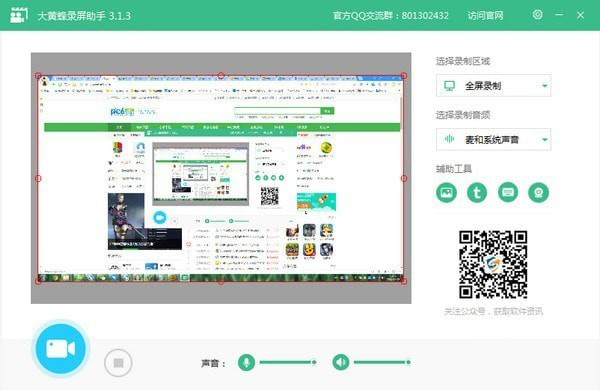Image resolution: width=600 pixels, height=390 pixels.
Task: Click the QR code image
Action: tap(493, 264)
